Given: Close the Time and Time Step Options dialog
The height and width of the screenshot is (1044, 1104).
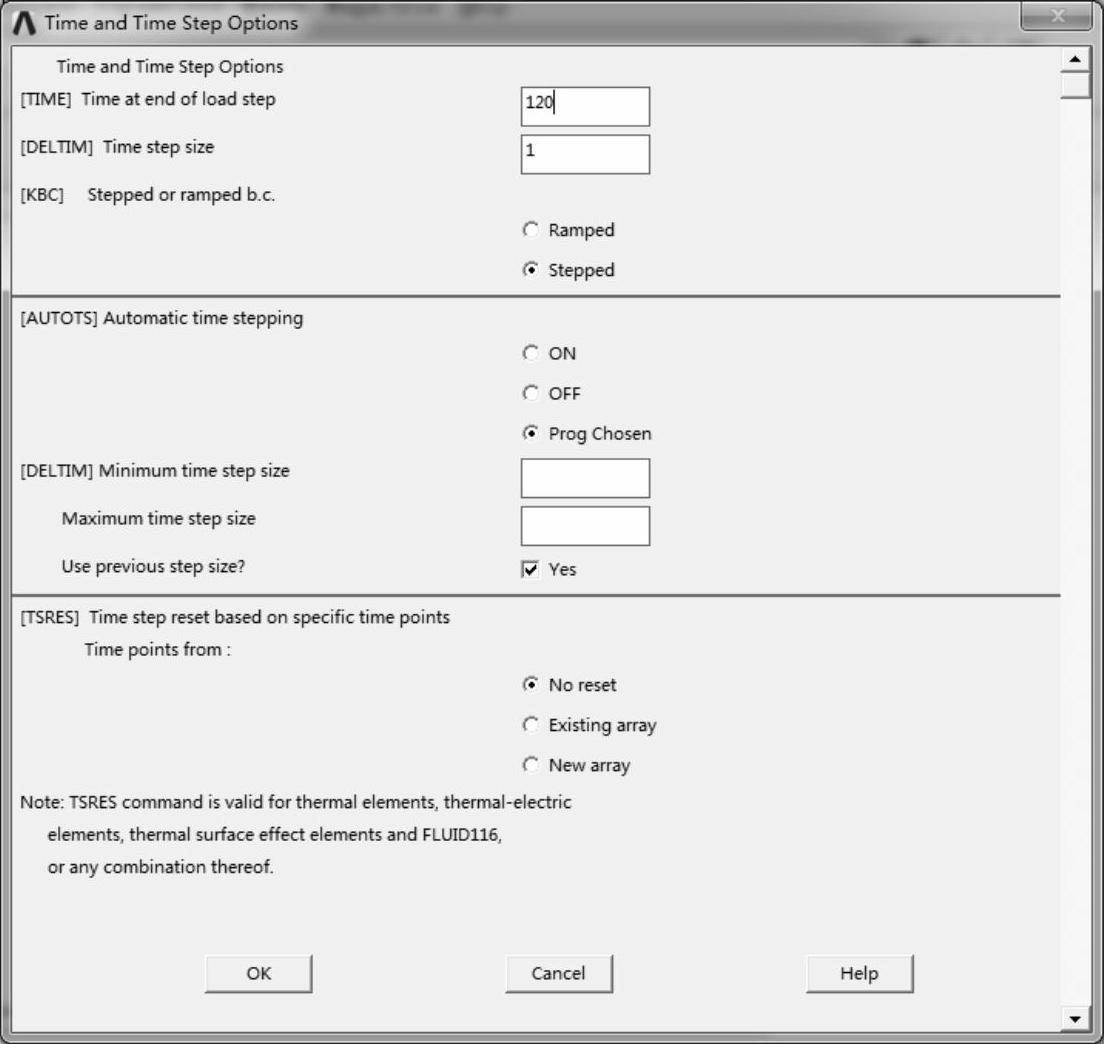Looking at the screenshot, I should click(1056, 16).
